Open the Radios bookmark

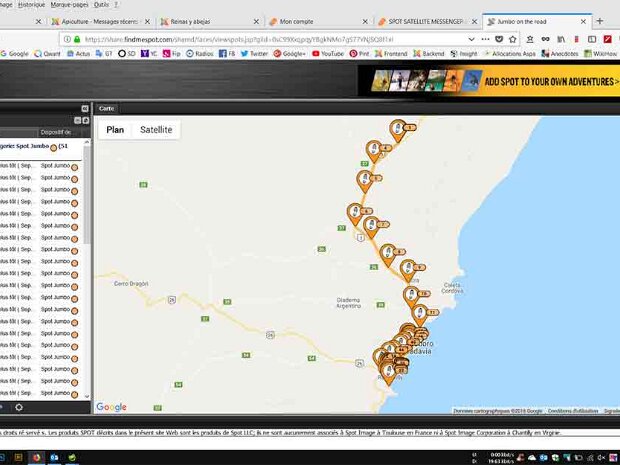[x=200, y=53]
